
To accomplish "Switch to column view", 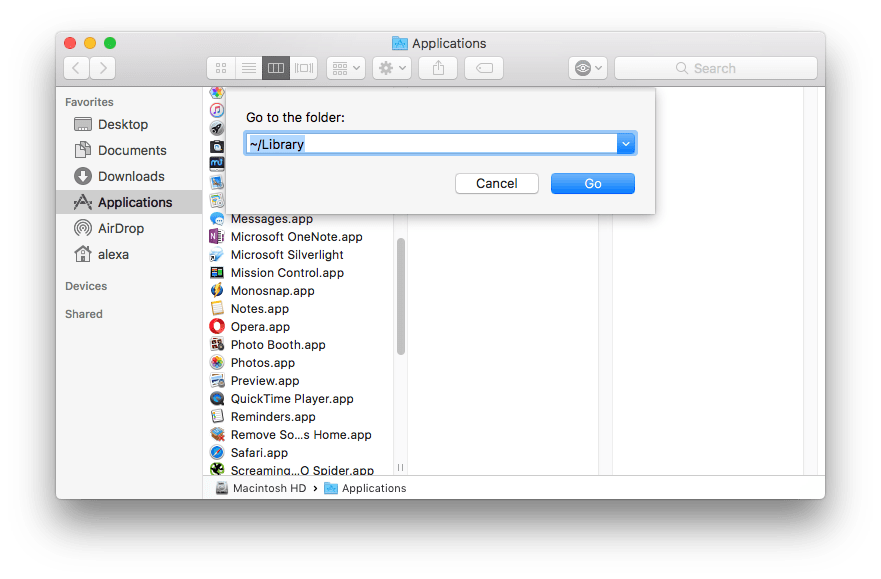I will [x=276, y=68].
